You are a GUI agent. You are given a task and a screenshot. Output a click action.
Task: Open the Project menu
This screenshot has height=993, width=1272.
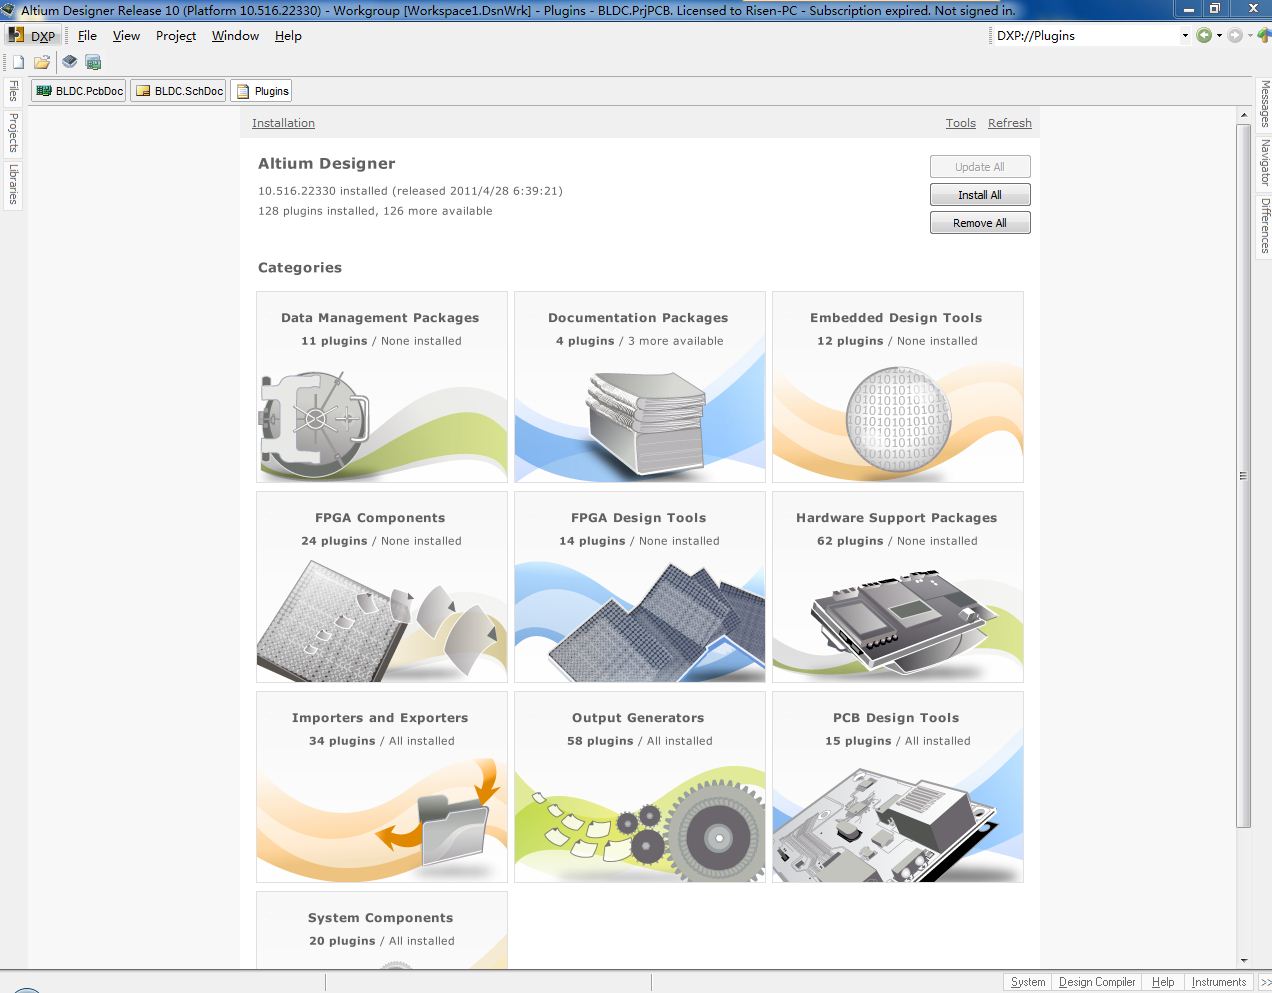click(176, 35)
